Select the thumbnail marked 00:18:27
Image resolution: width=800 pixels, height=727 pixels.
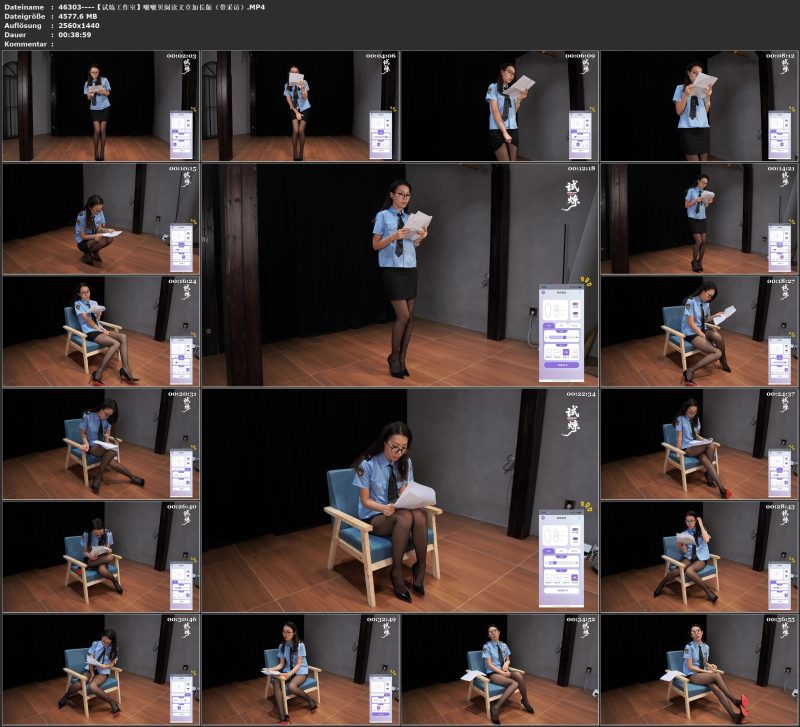699,331
